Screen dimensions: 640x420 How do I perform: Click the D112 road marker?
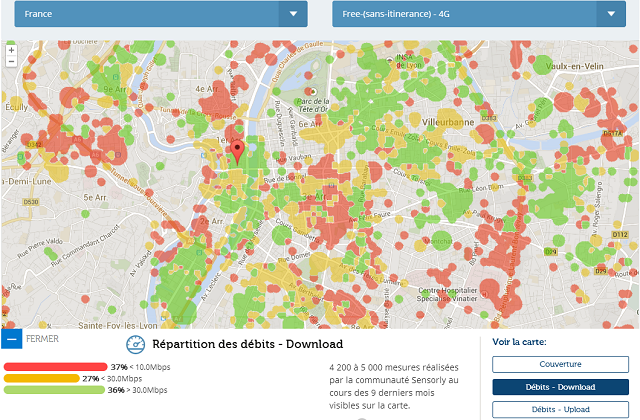(x=620, y=234)
